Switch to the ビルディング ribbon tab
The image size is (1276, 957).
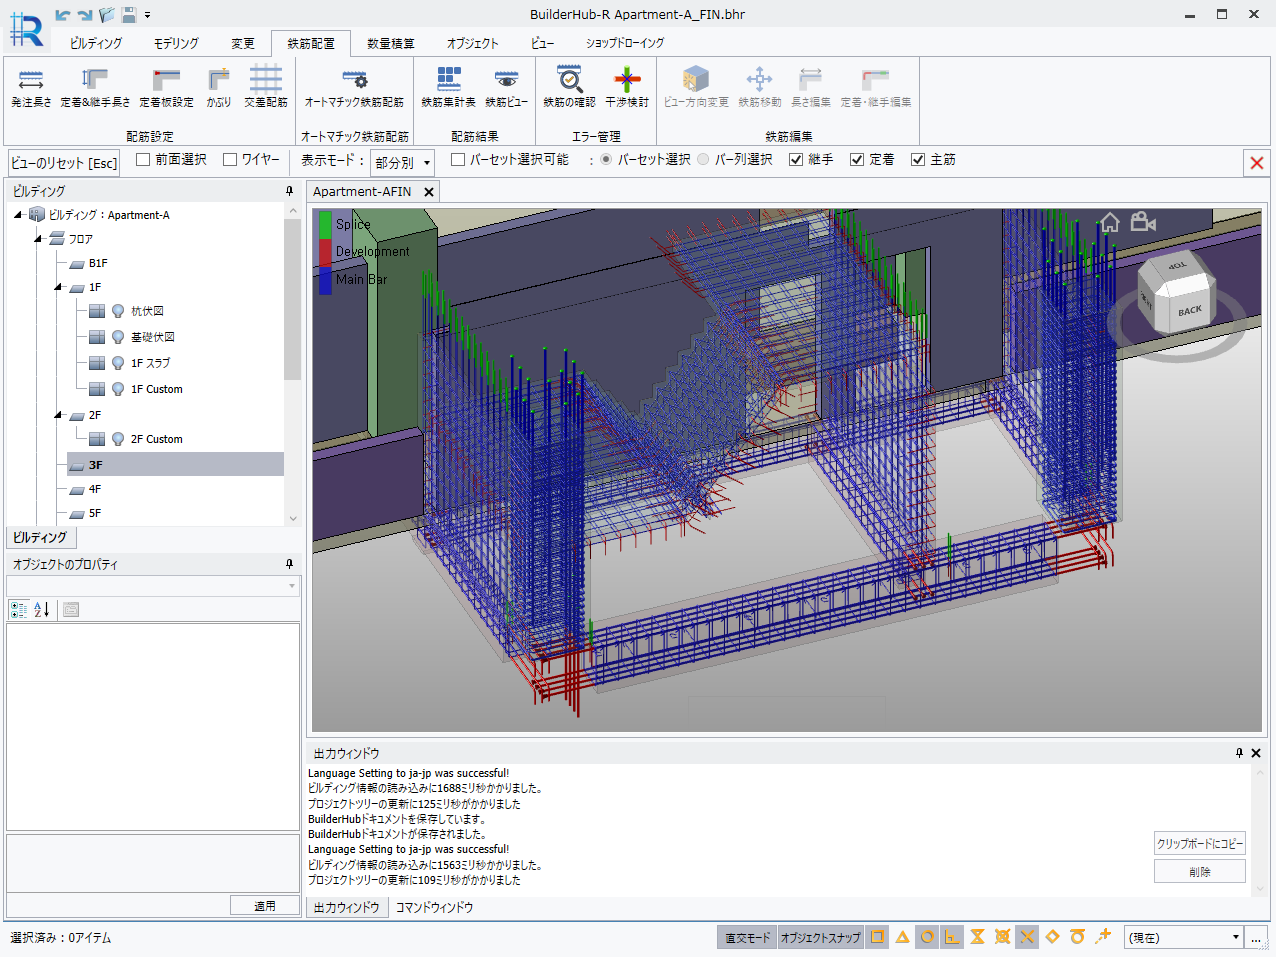coord(96,43)
